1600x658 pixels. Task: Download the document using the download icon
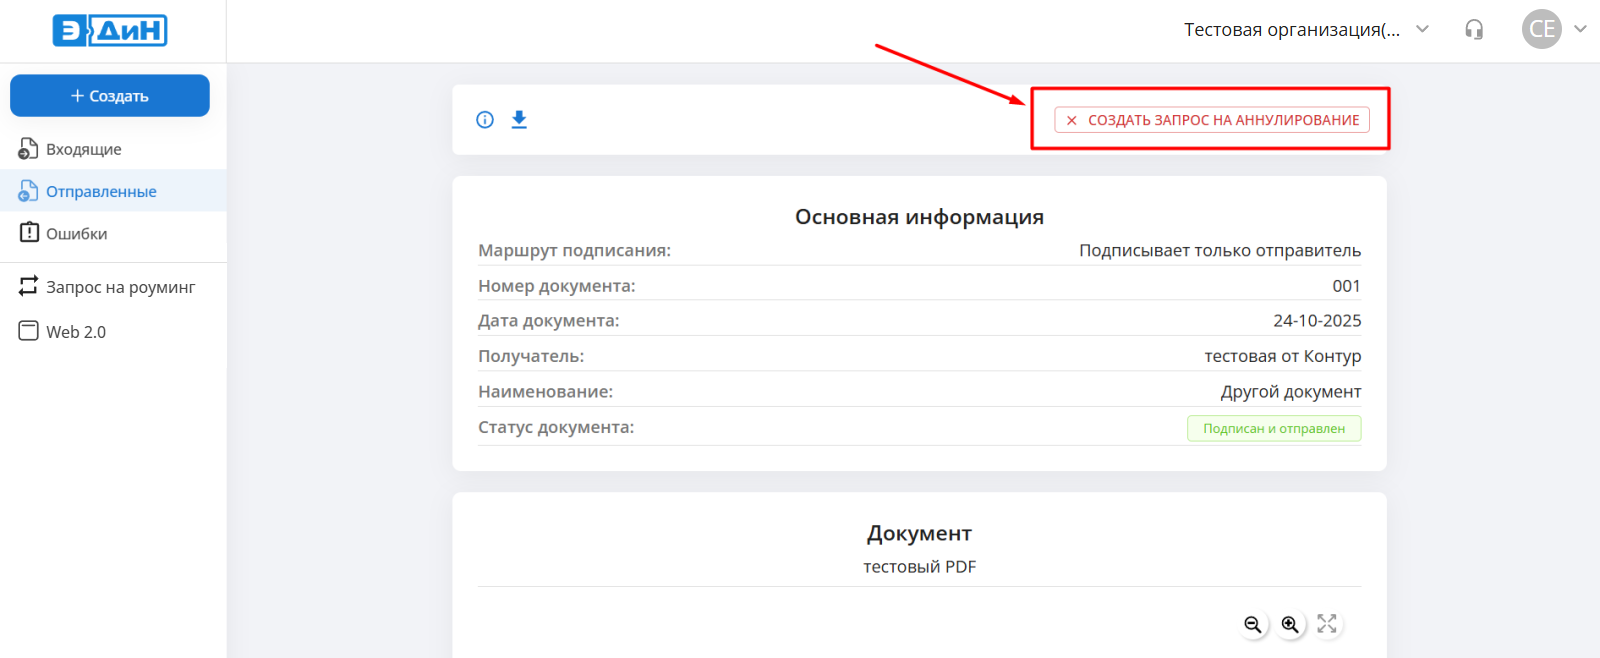[519, 120]
